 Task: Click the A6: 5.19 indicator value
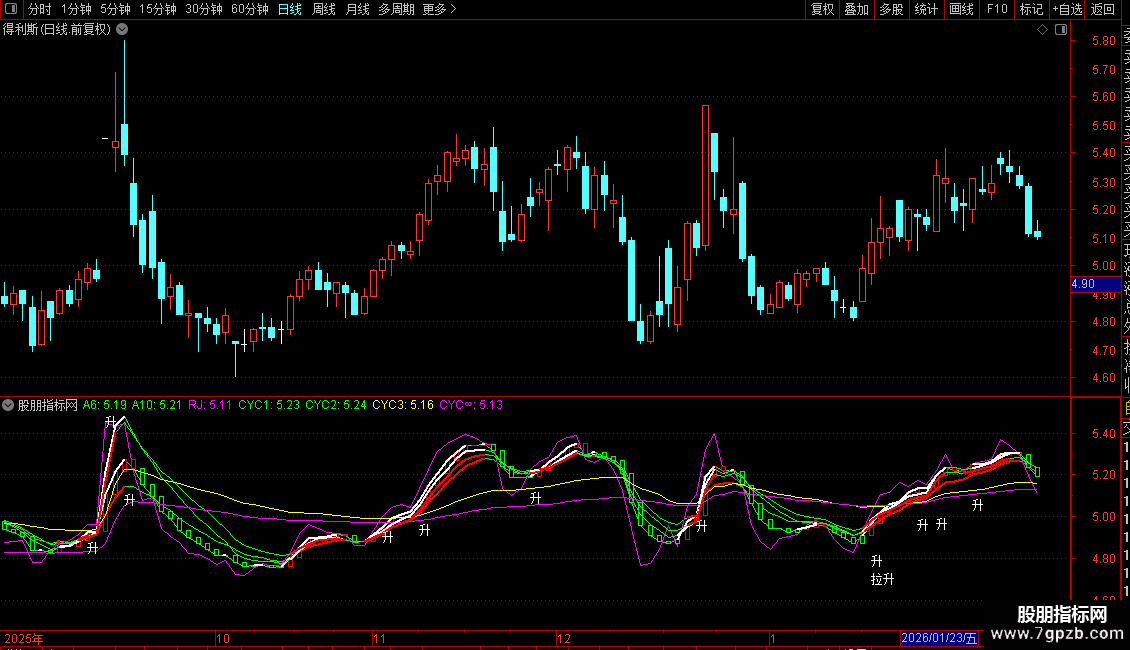click(x=104, y=405)
